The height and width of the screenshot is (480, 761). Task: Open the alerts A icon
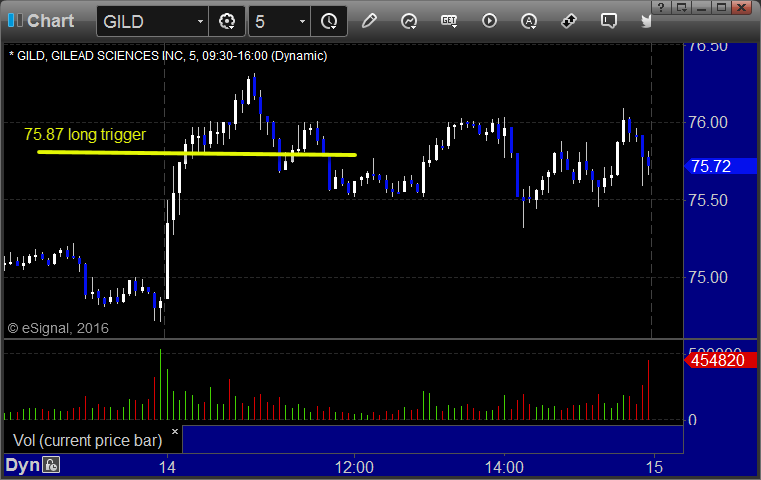(x=529, y=21)
